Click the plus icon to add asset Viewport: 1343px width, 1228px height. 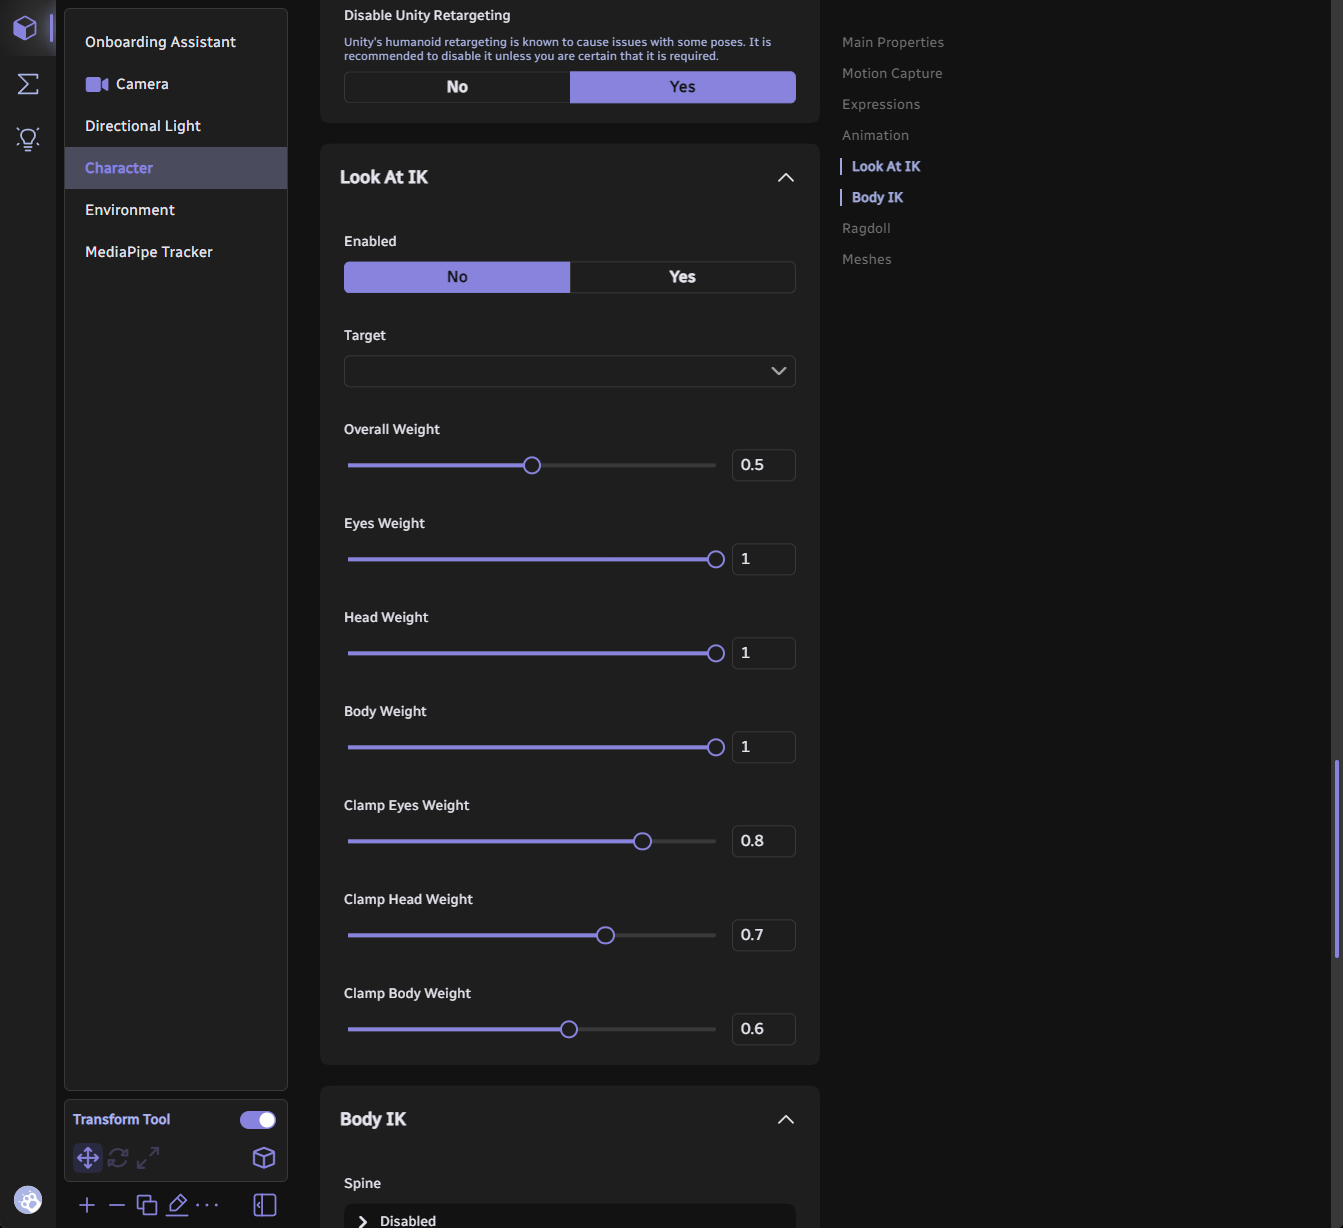87,1205
